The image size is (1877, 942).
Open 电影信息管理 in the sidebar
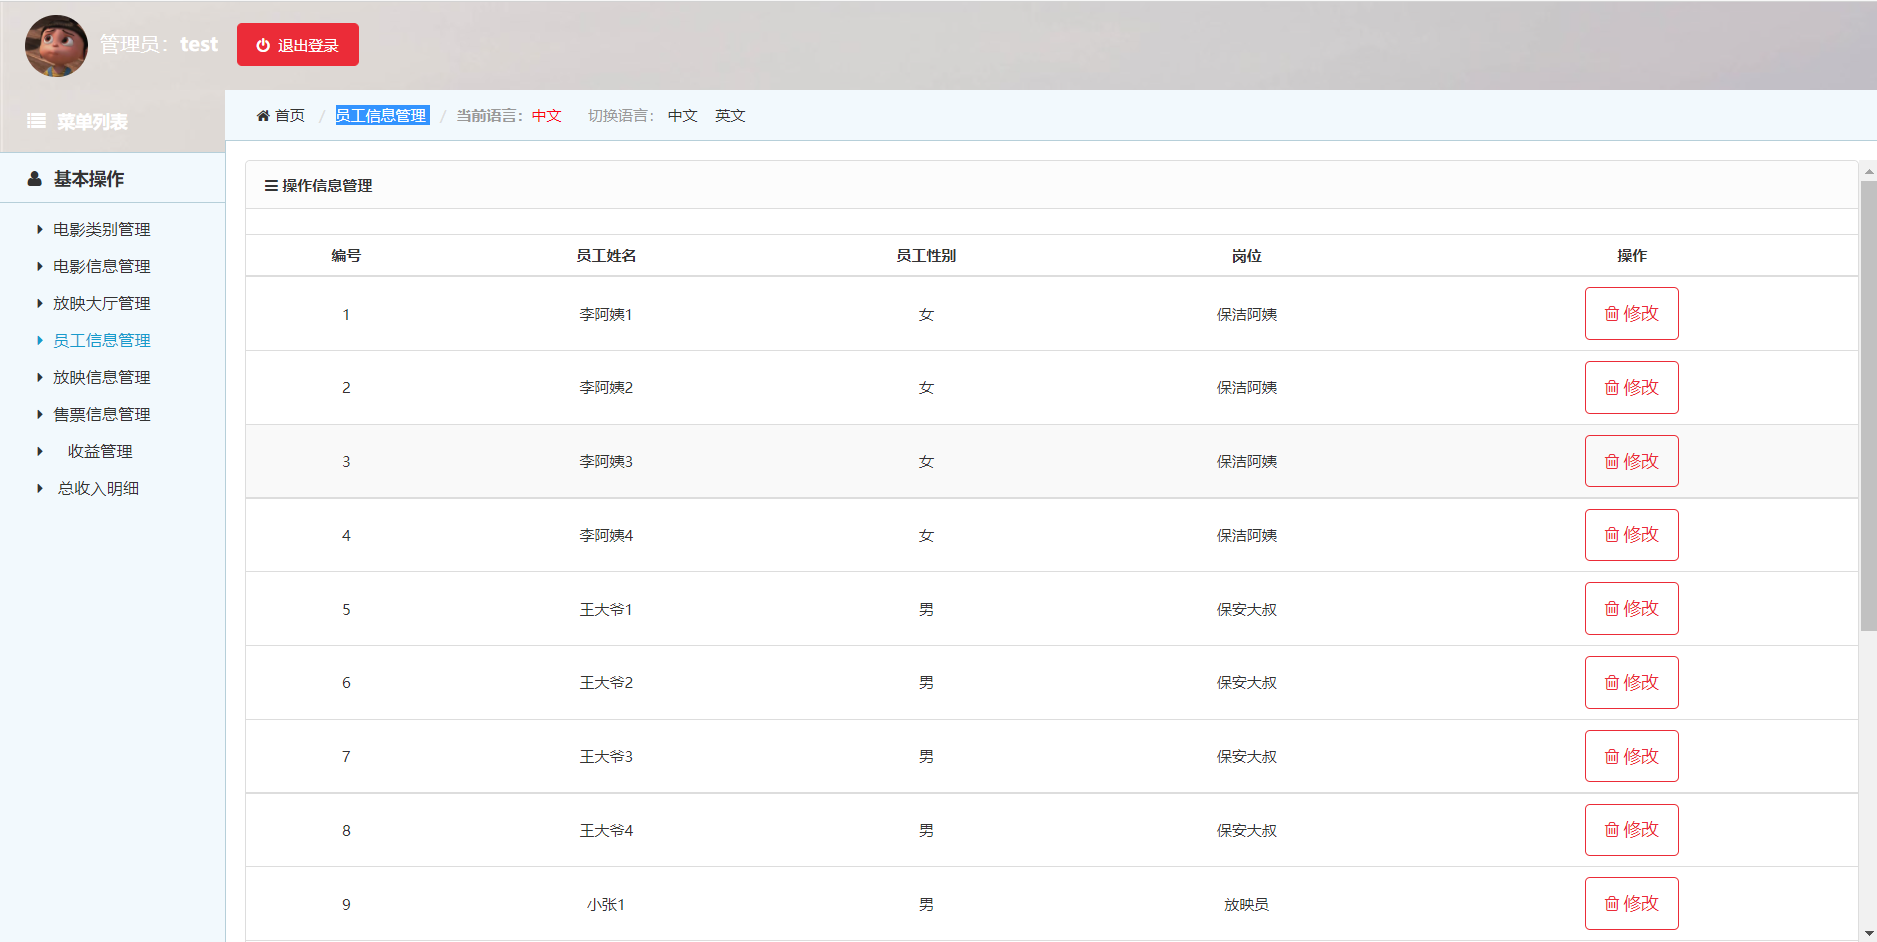pos(102,267)
